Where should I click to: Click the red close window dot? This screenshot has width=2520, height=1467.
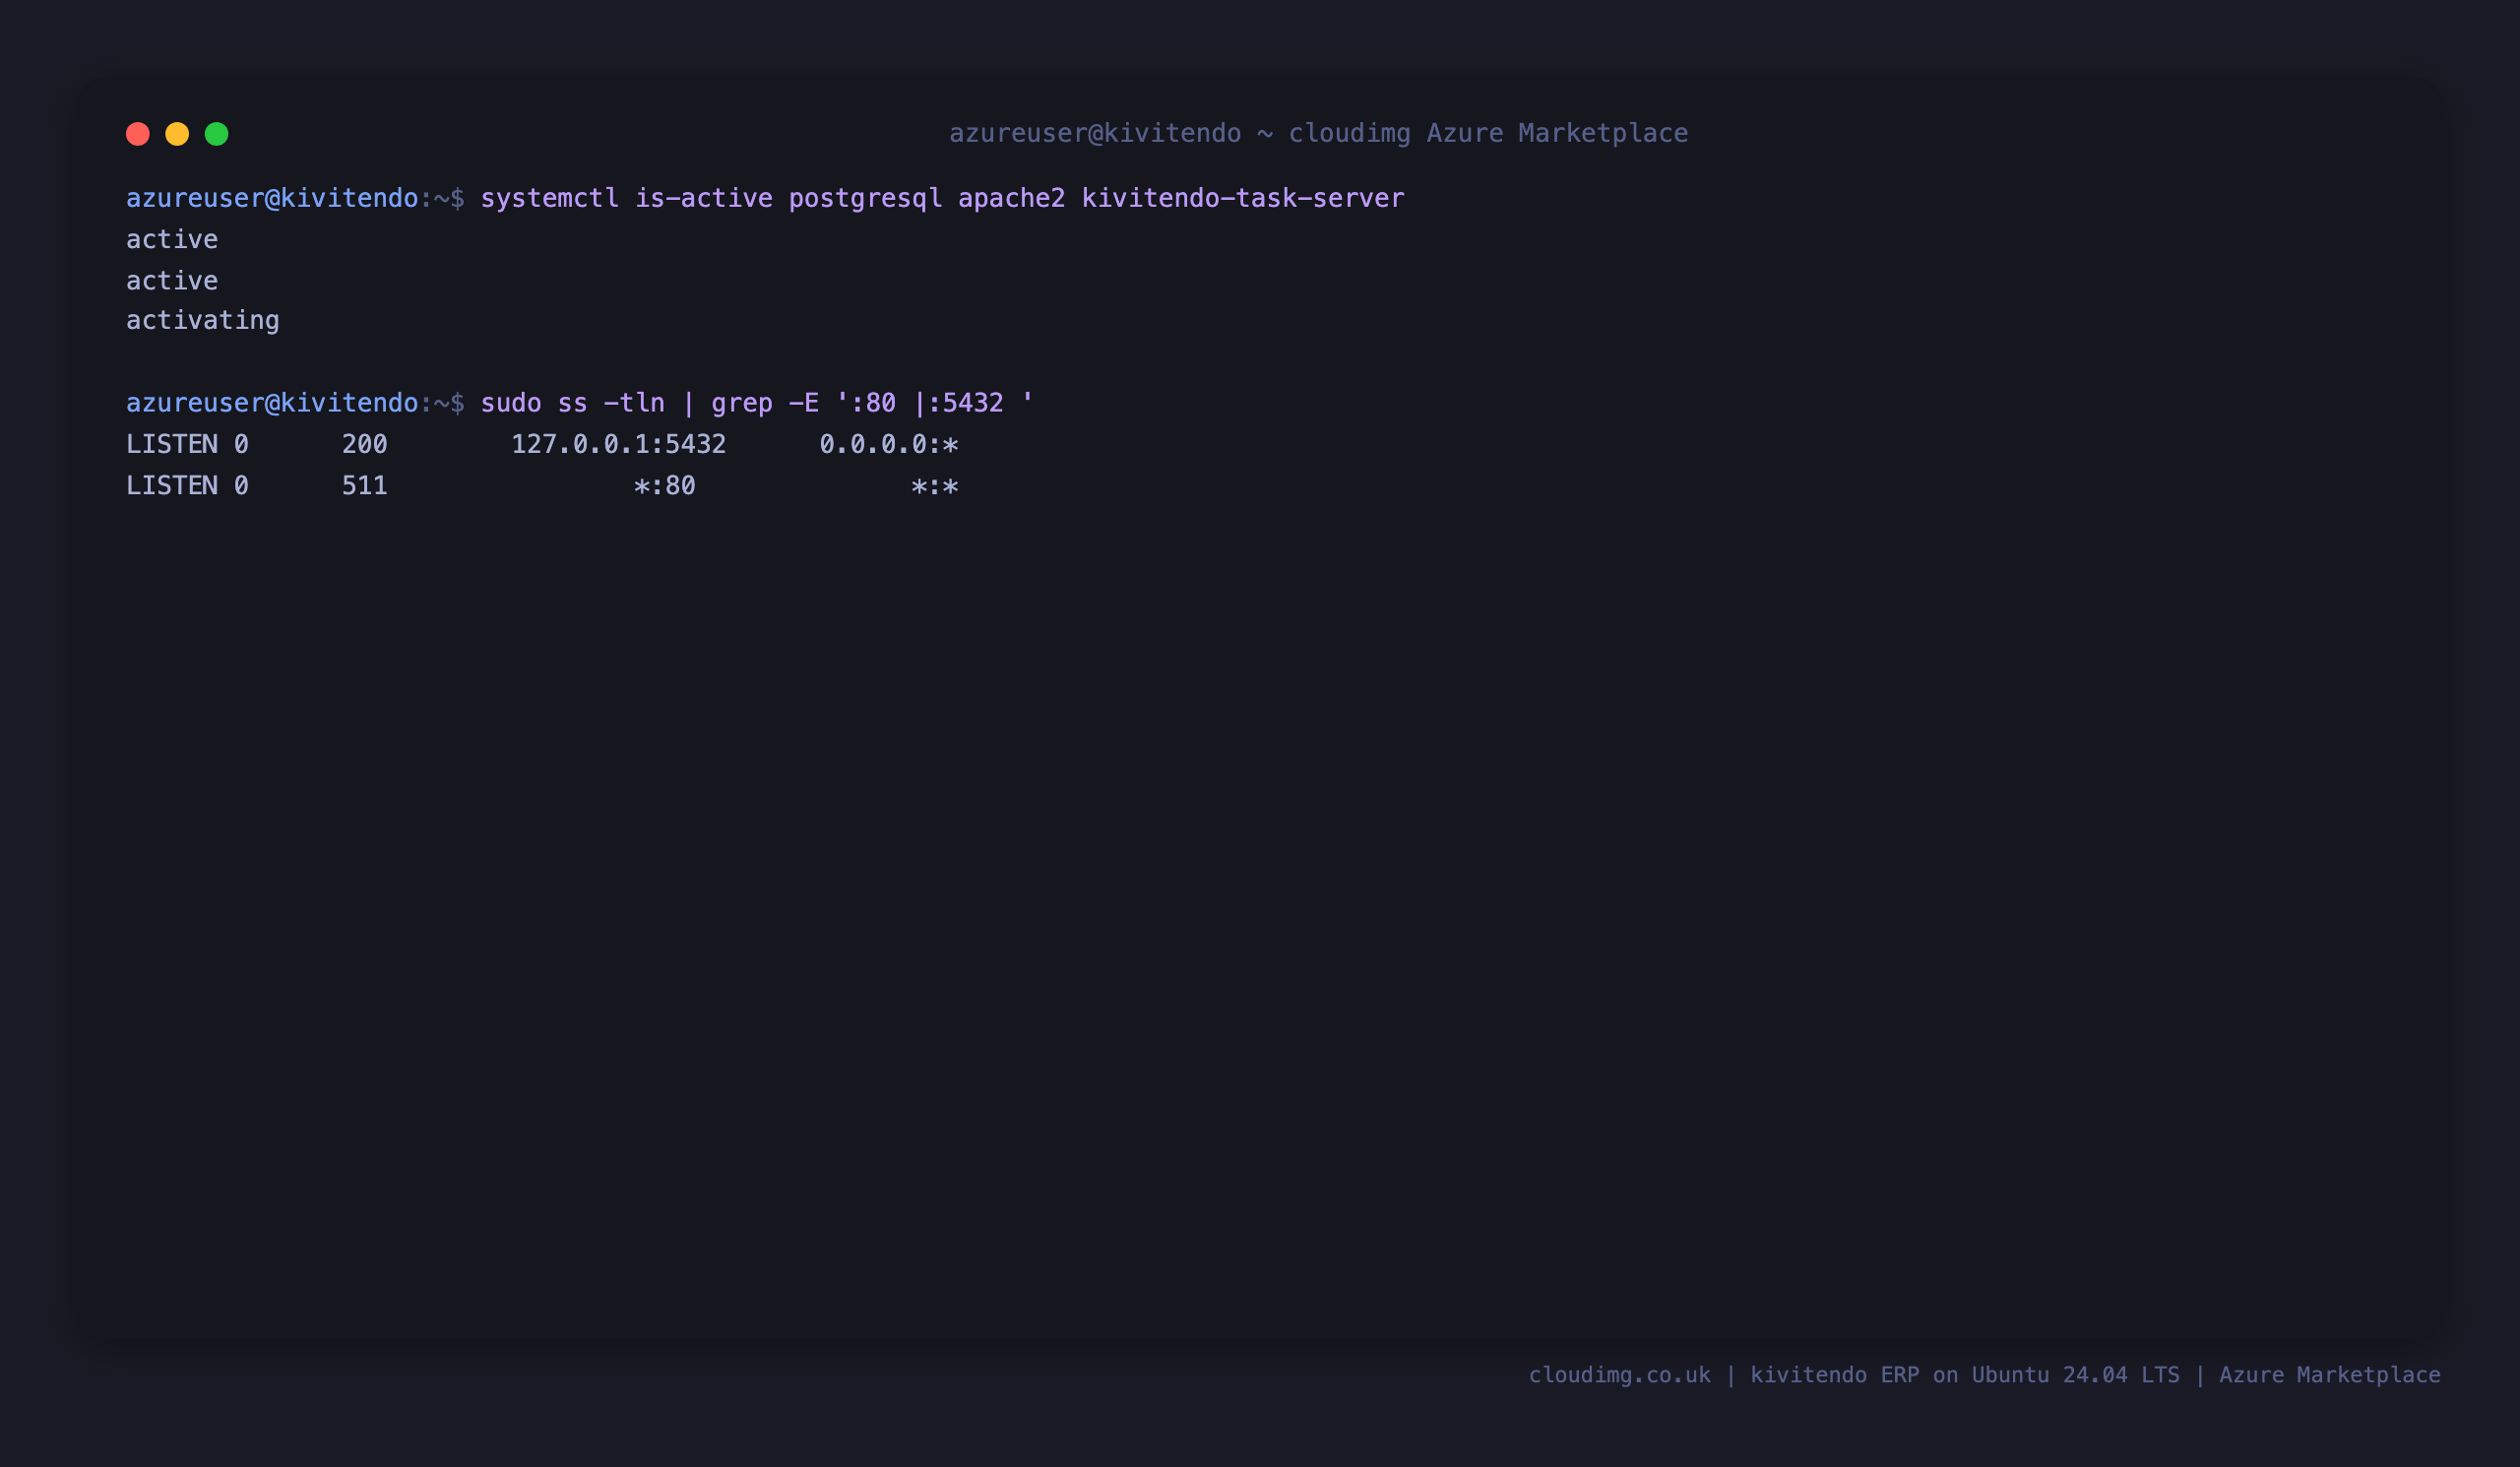[138, 134]
